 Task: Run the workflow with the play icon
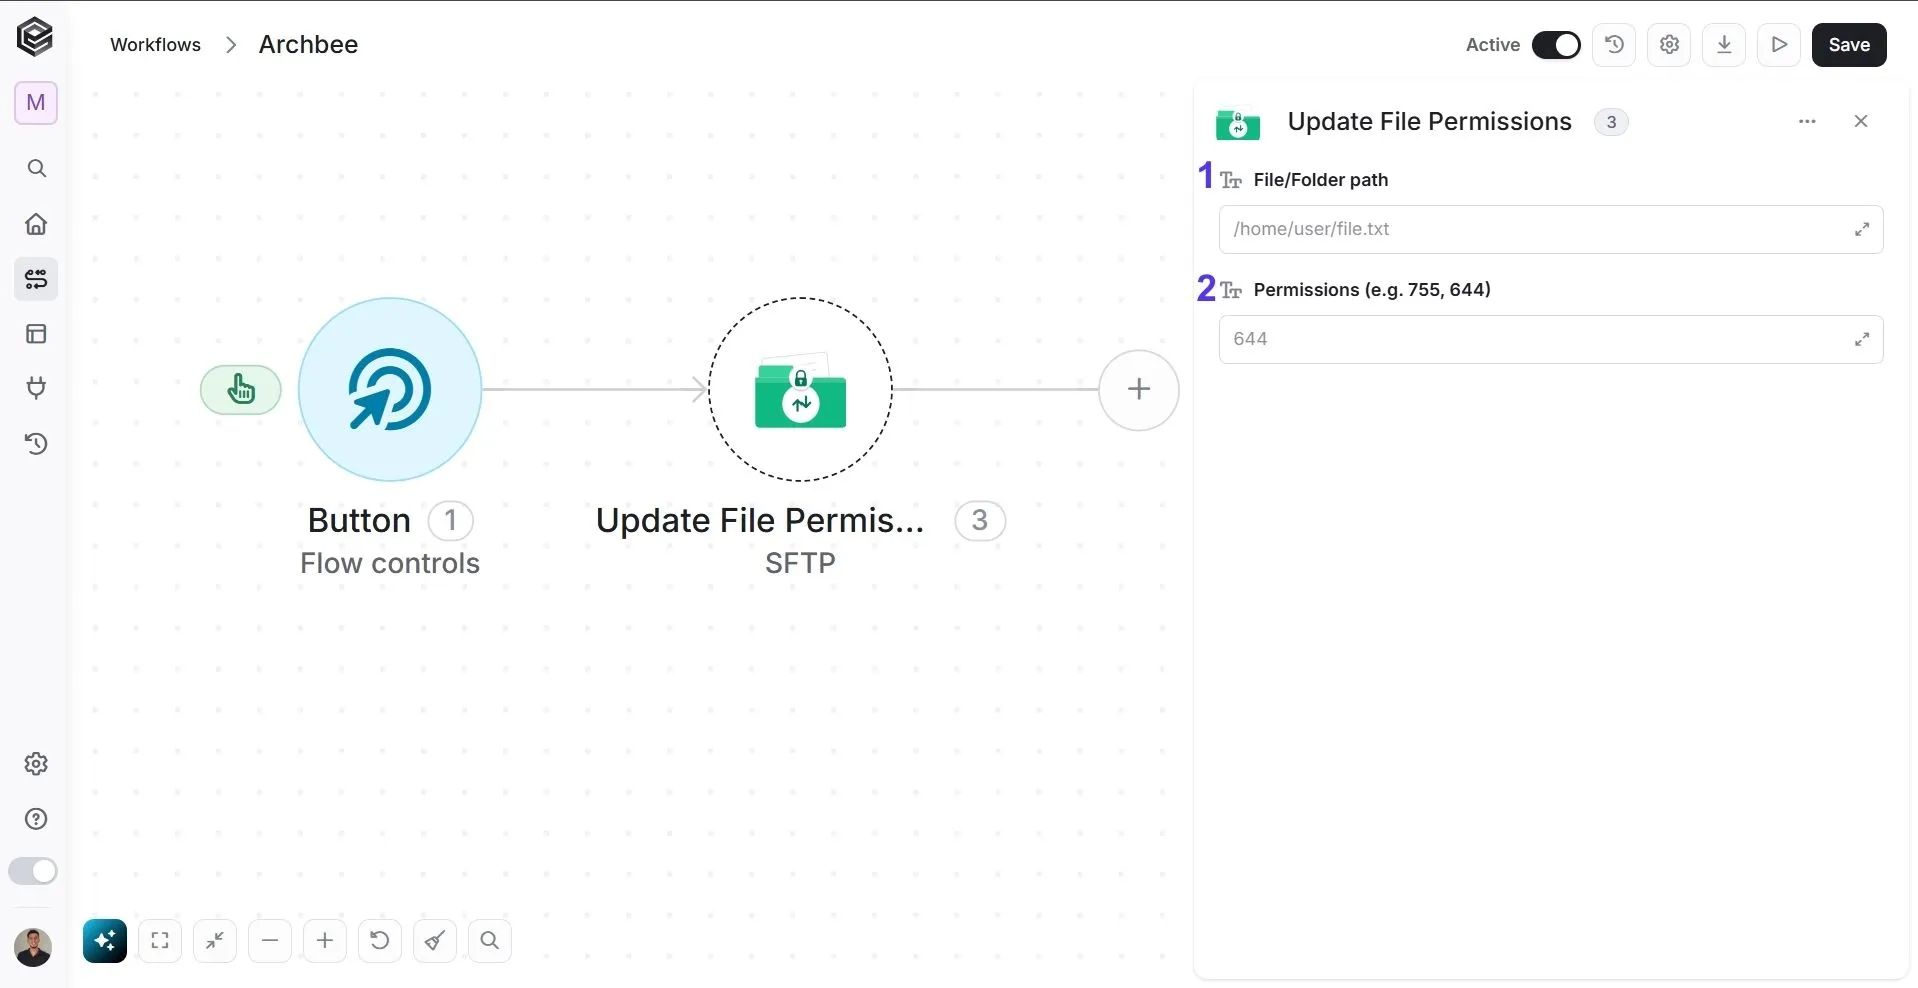click(1779, 45)
